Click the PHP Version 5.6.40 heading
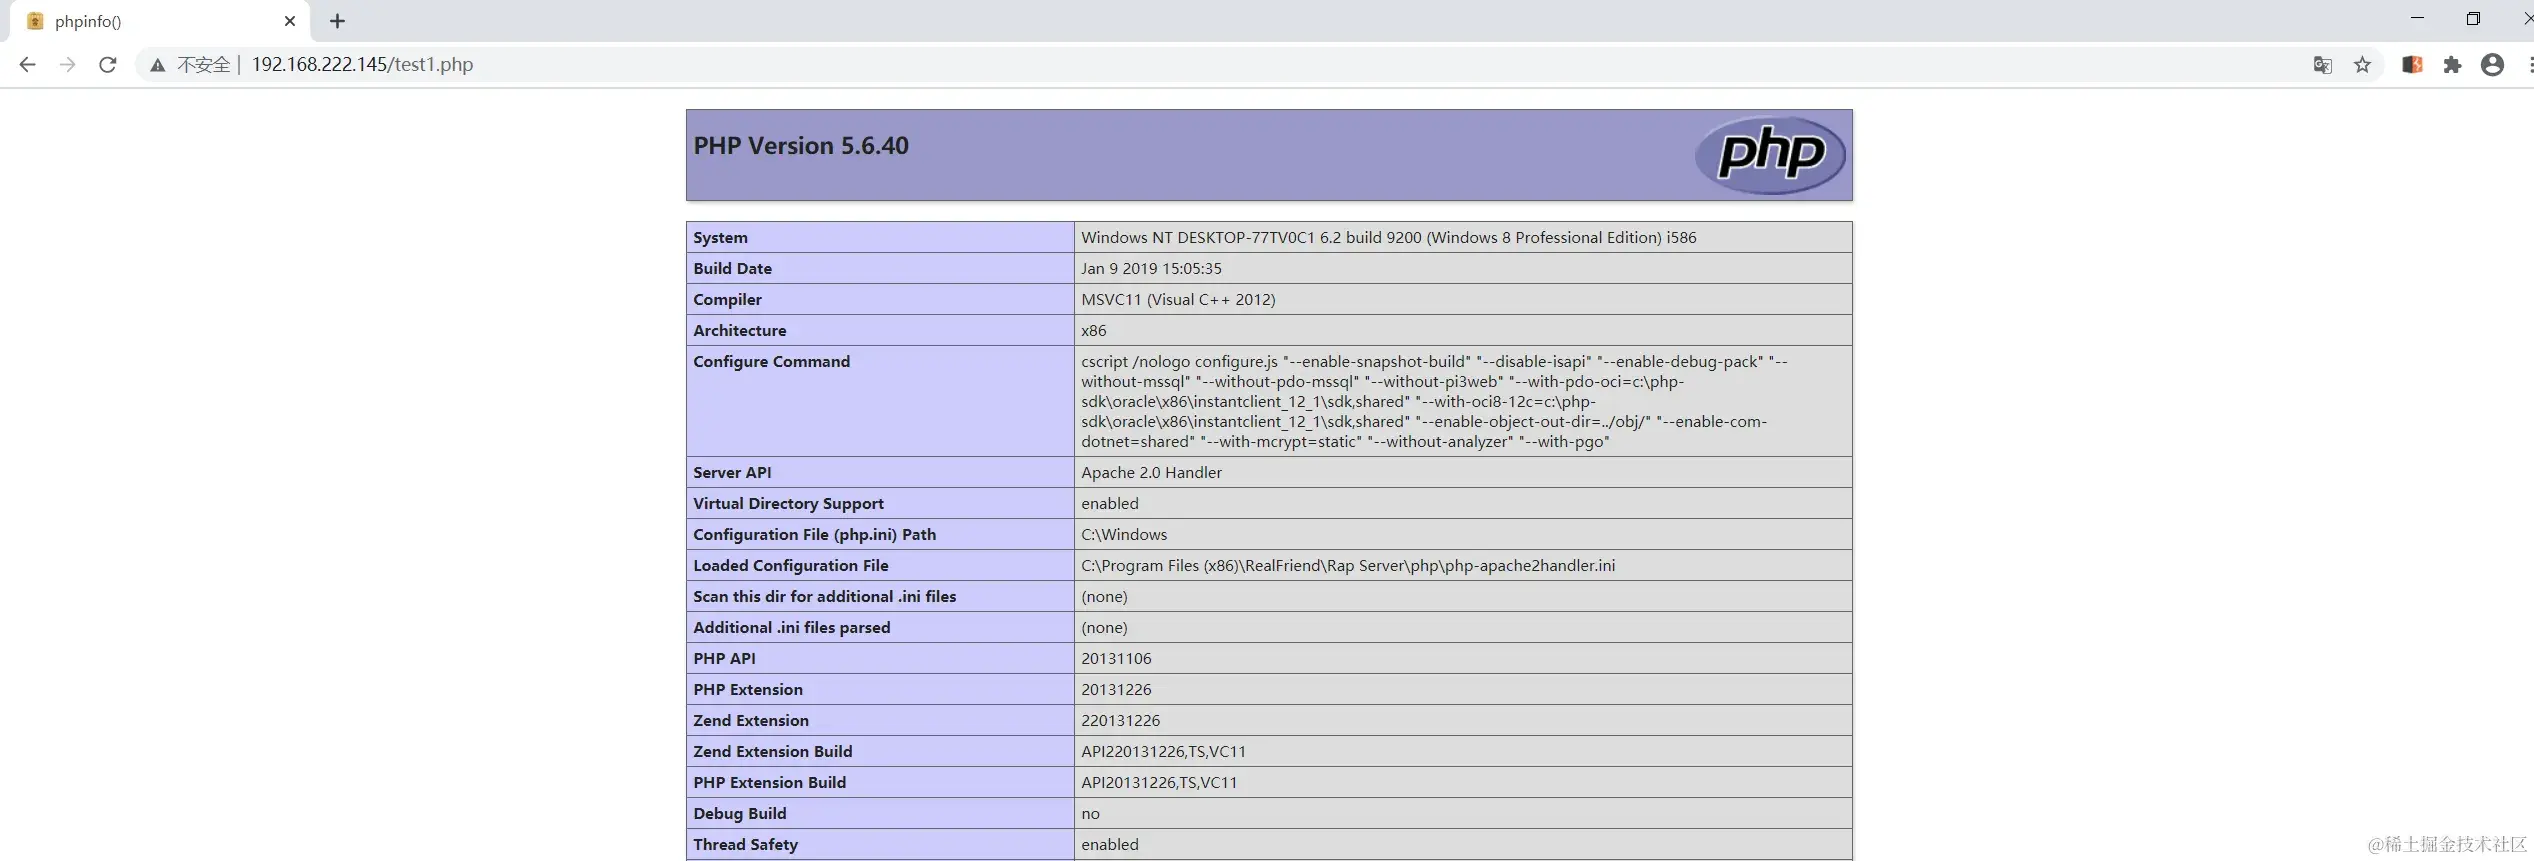Screen dimensions: 2534x861 801,146
